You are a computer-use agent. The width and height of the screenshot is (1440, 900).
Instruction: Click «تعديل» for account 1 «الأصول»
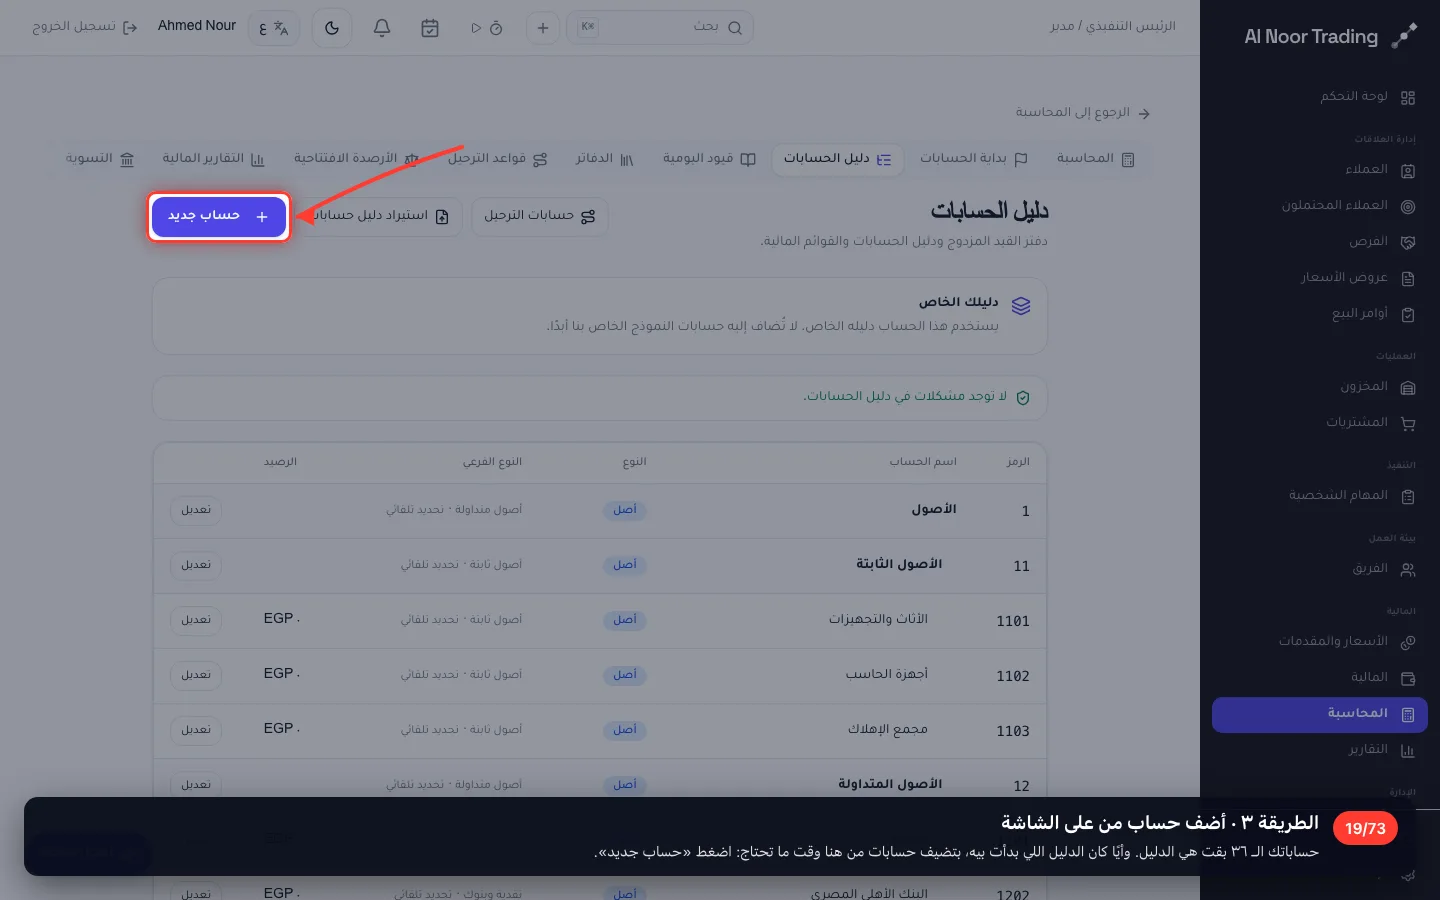coord(196,510)
